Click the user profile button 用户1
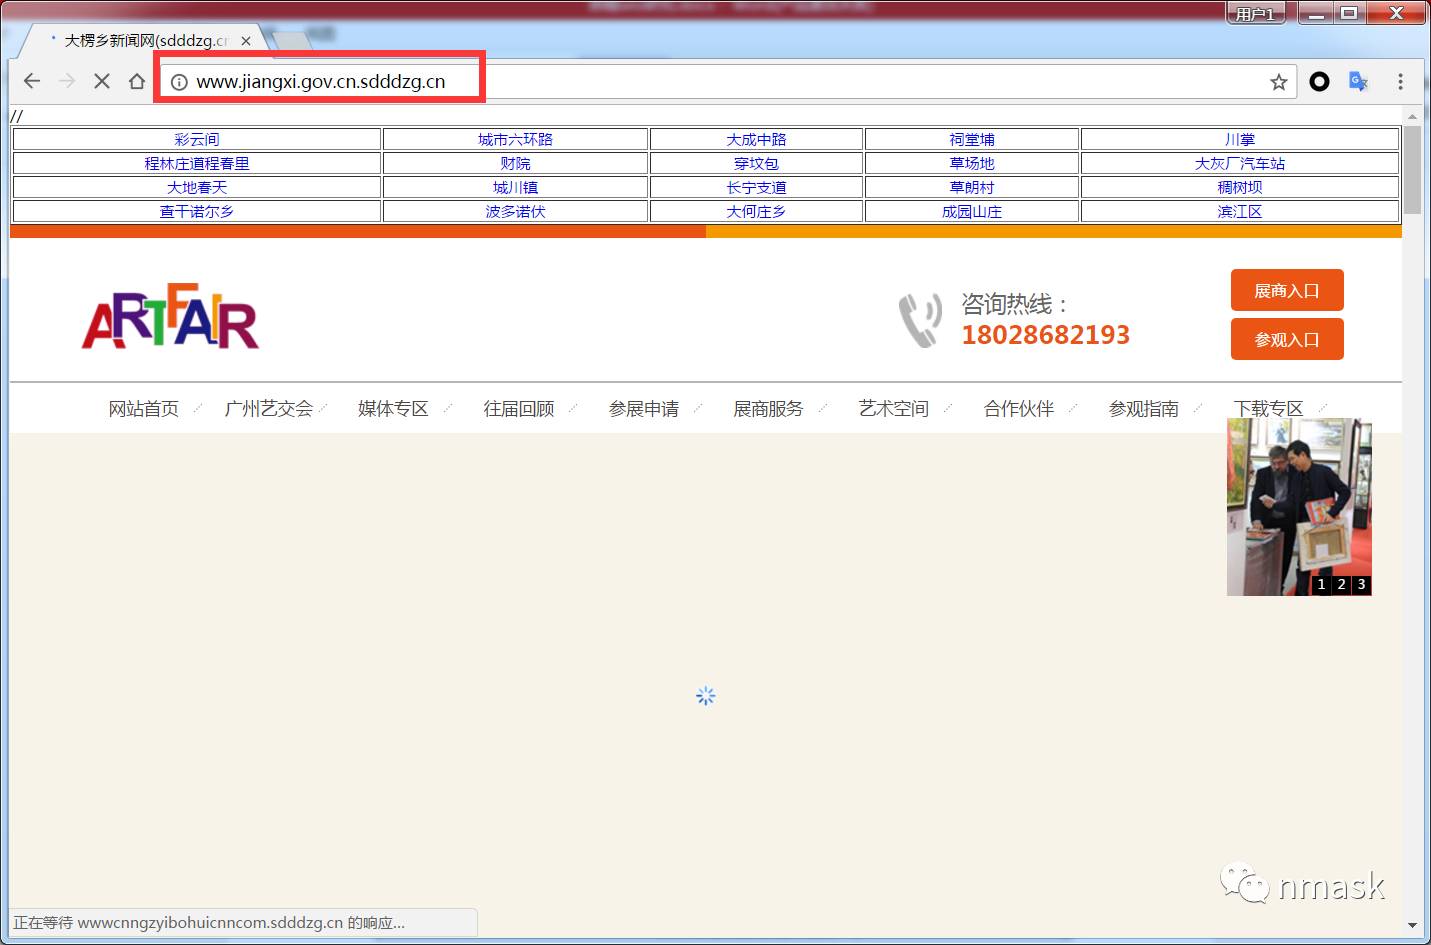The width and height of the screenshot is (1431, 945). 1255,14
